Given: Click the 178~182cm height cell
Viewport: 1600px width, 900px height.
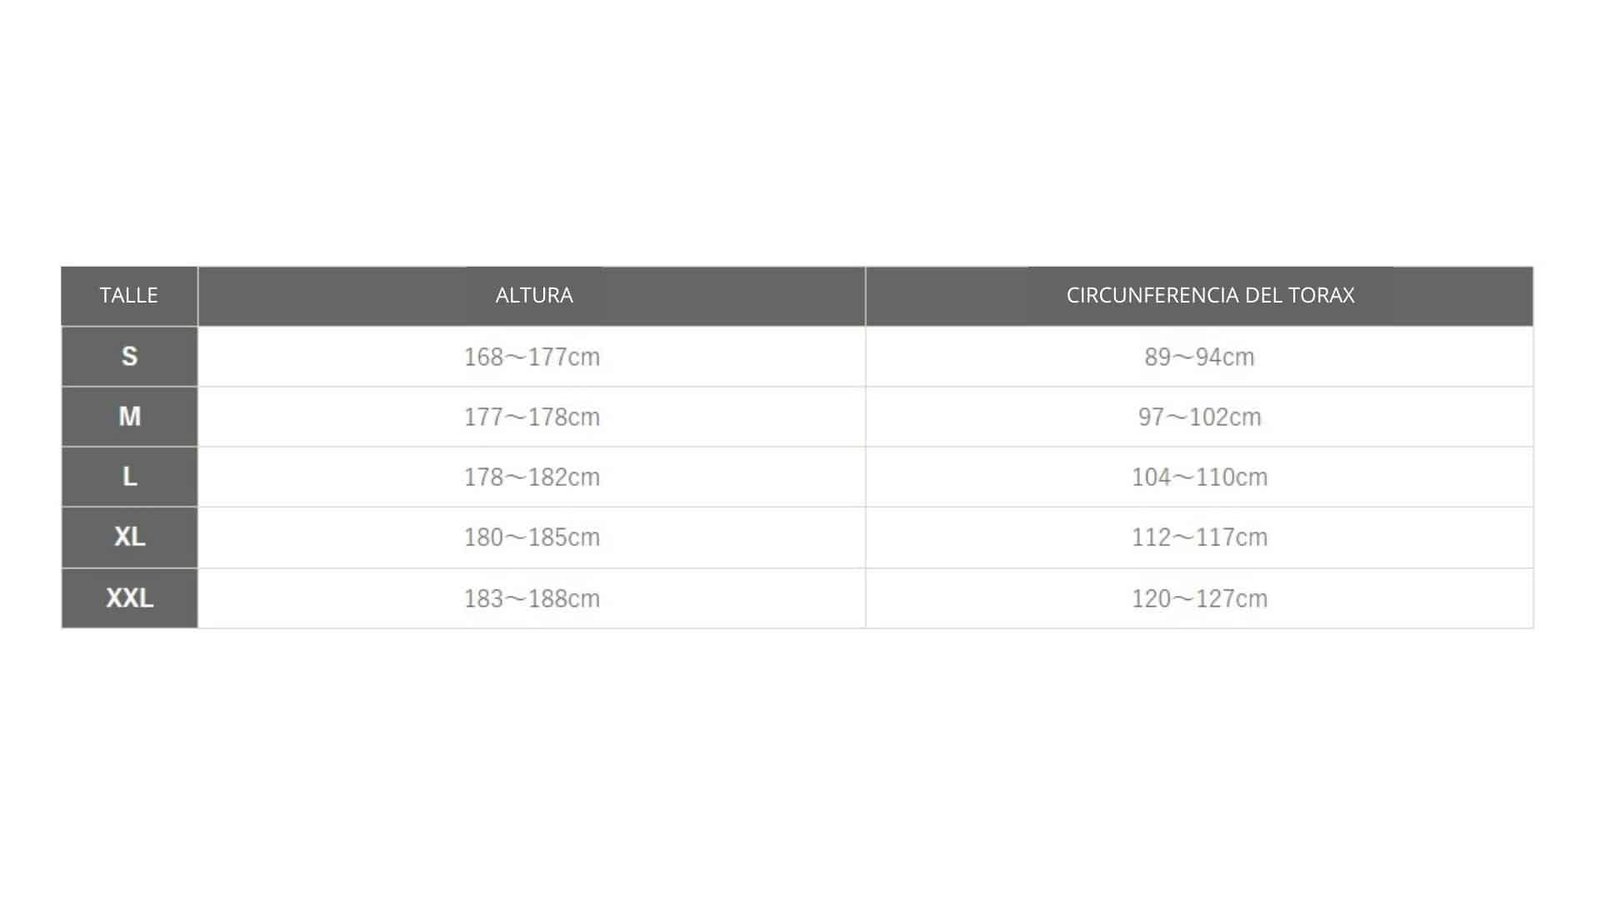Looking at the screenshot, I should 532,477.
